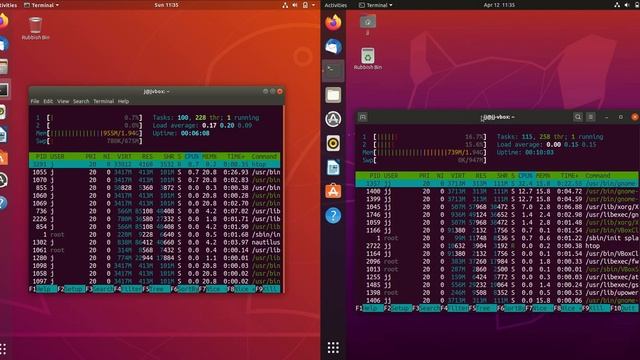640x360 pixels.
Task: Click Activities in the right top bar
Action: [336, 5]
